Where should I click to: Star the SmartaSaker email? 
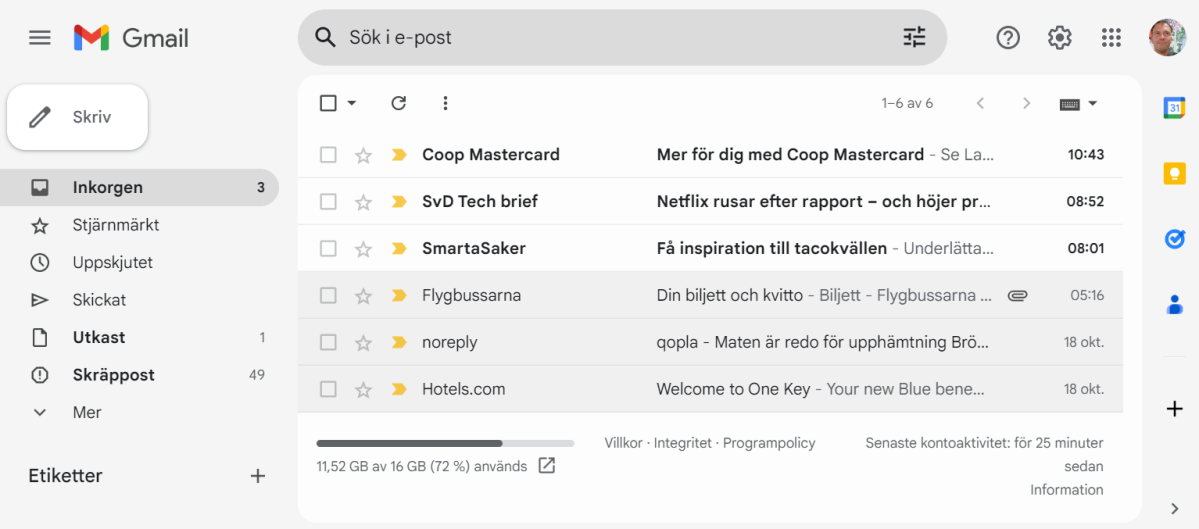pos(363,249)
